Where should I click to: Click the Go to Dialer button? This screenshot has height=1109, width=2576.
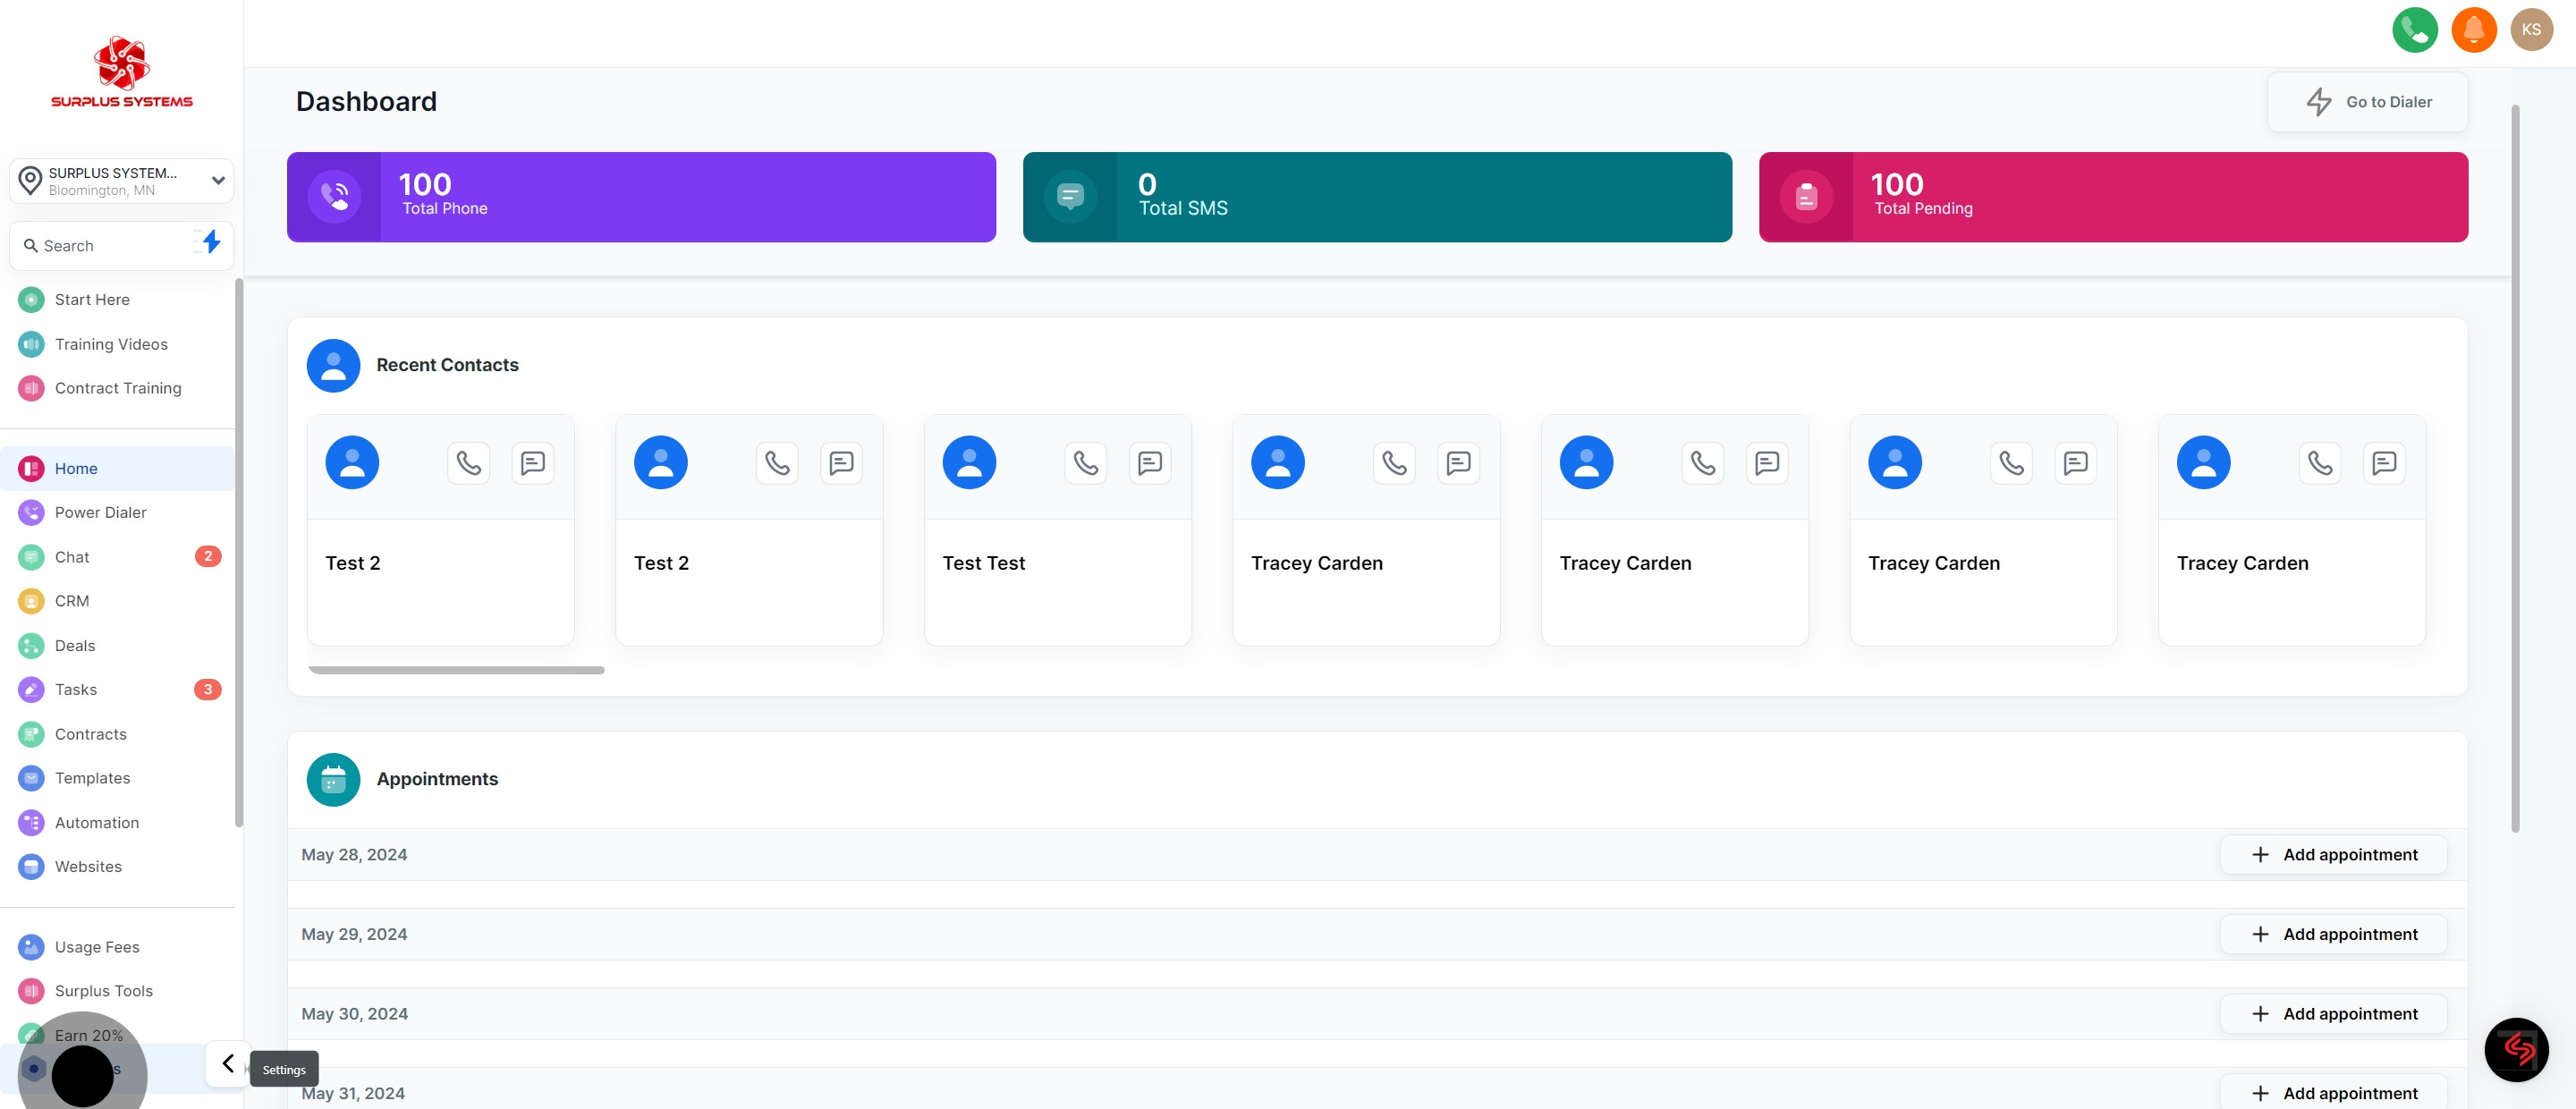pos(2366,102)
